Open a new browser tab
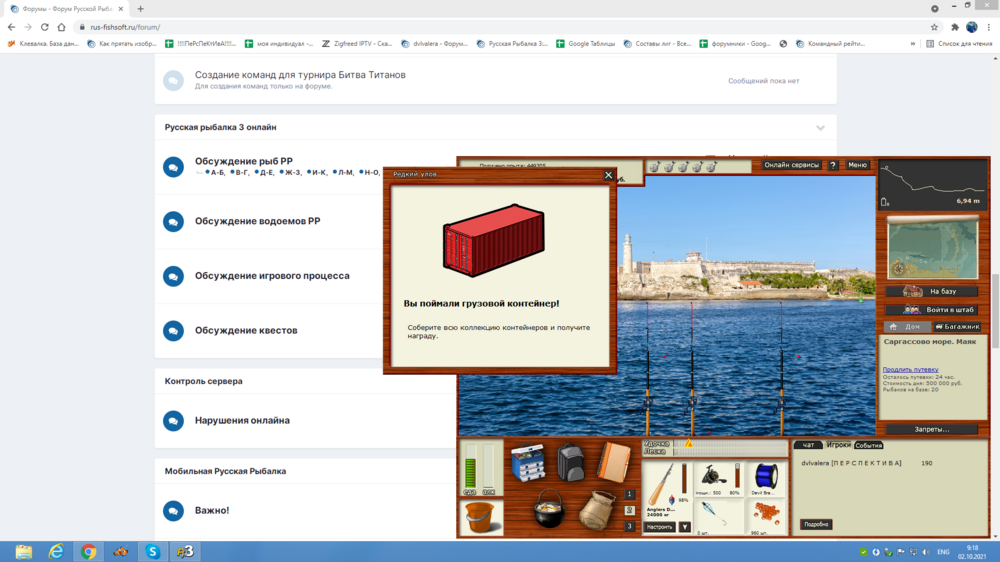The width and height of the screenshot is (1000, 562). 140,9
